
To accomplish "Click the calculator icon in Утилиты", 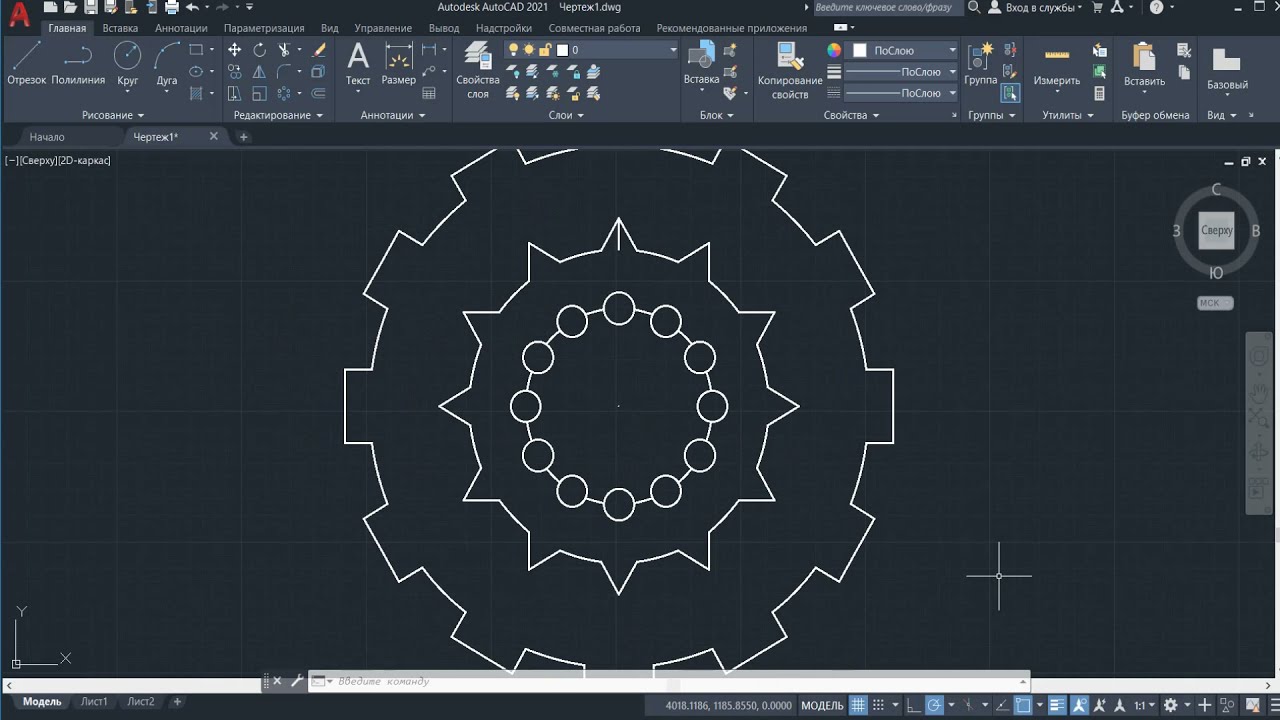I will 1100,93.
